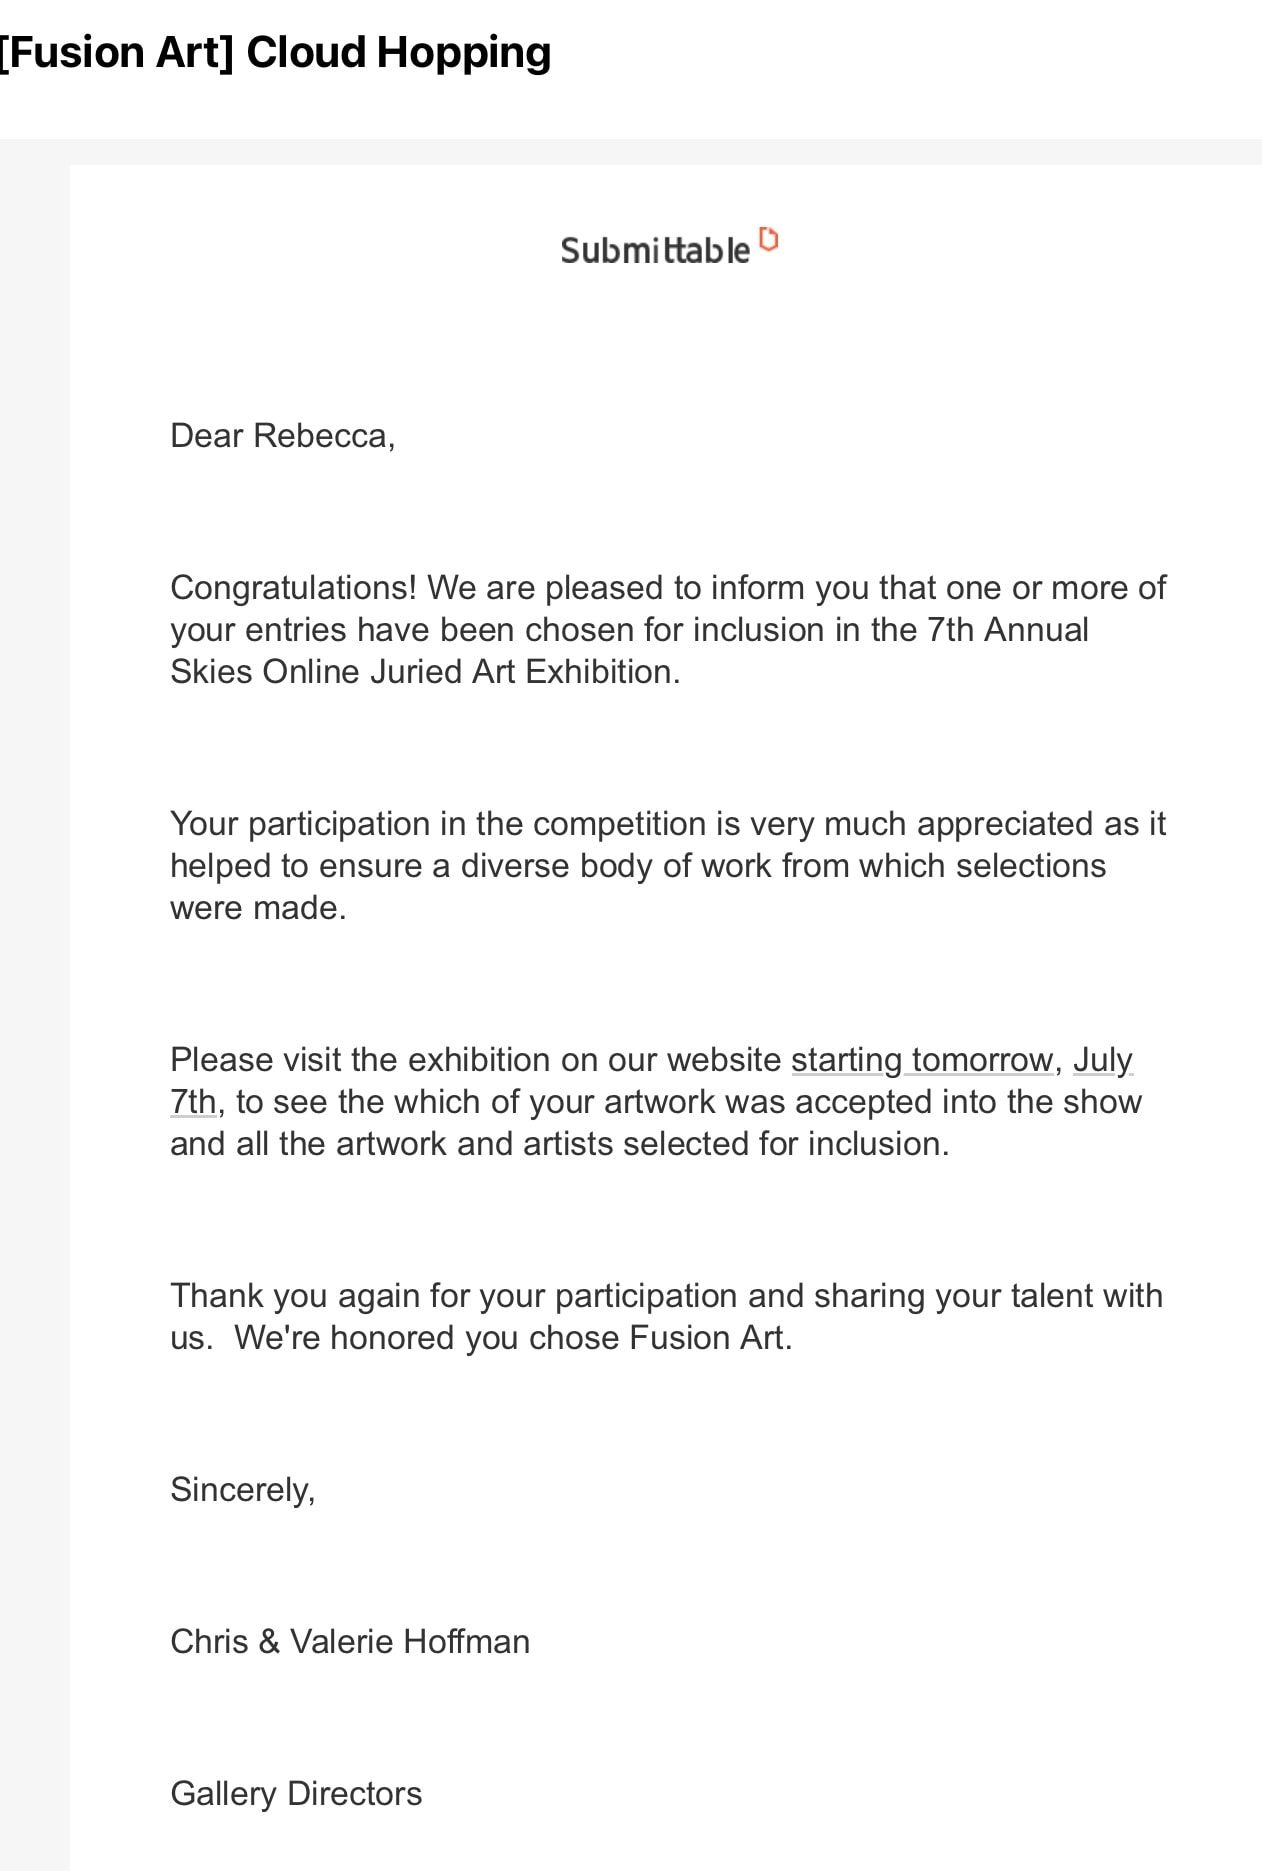Click "Skies Online Juried Art Exhibition" text

point(422,671)
